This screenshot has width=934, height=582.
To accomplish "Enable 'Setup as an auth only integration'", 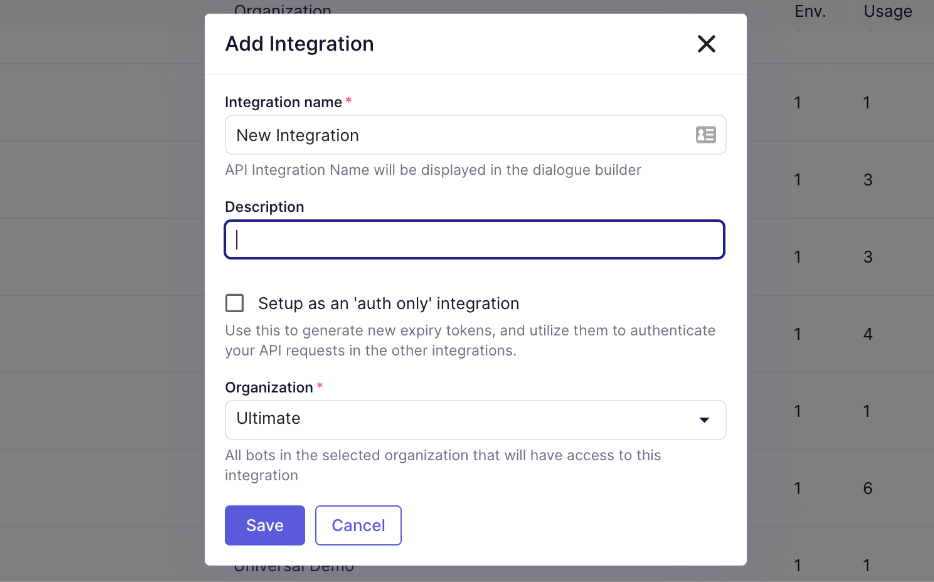I will pos(234,302).
